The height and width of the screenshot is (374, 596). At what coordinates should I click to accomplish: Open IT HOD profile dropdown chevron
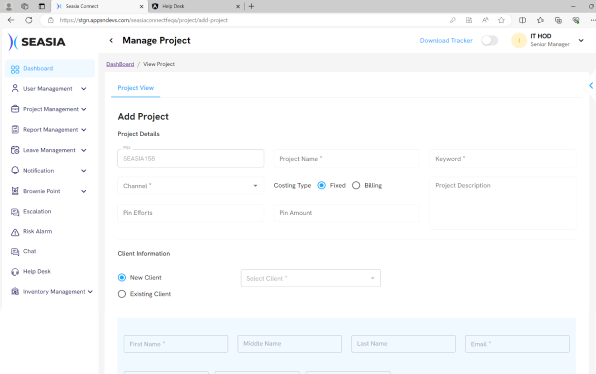coord(581,40)
